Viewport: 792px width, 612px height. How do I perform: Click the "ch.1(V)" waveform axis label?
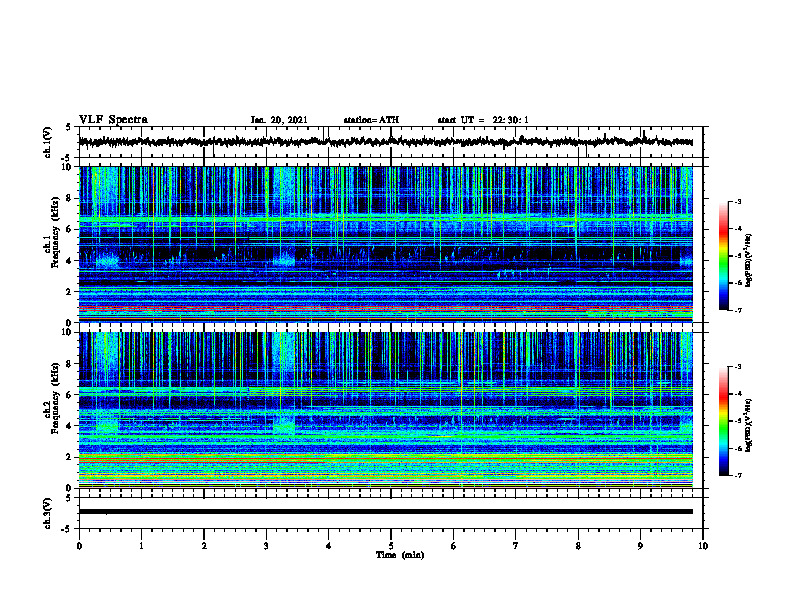point(48,142)
